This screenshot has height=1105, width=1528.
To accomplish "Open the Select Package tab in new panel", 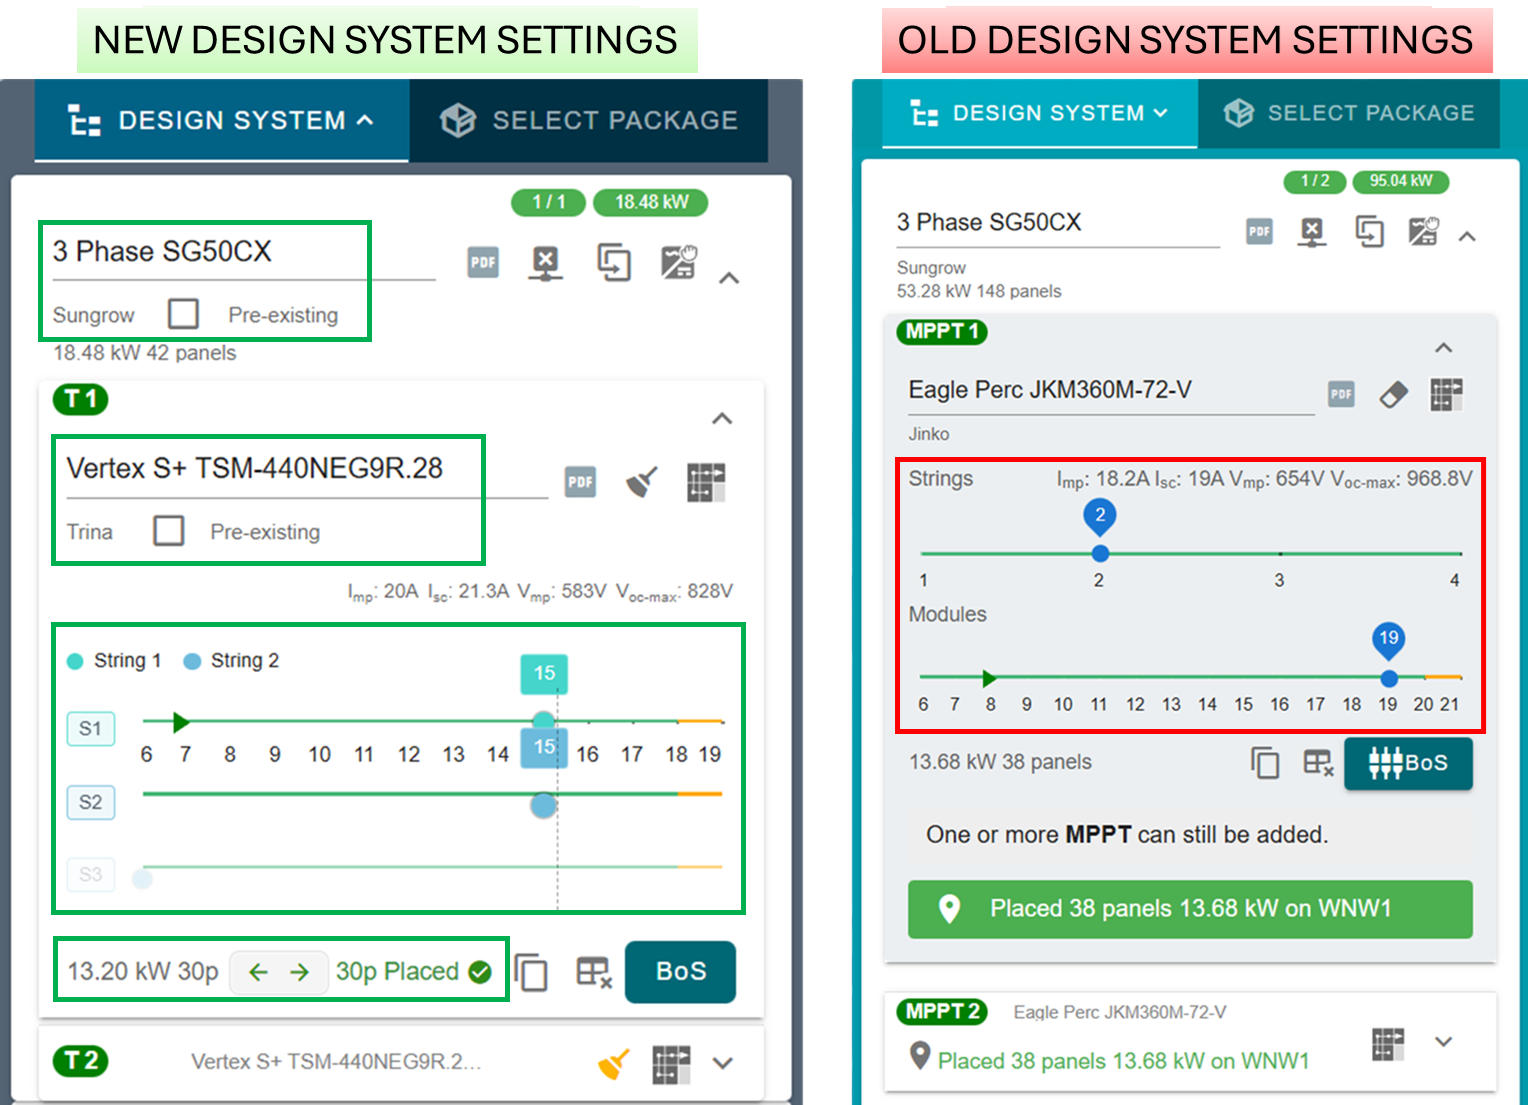I will 589,120.
